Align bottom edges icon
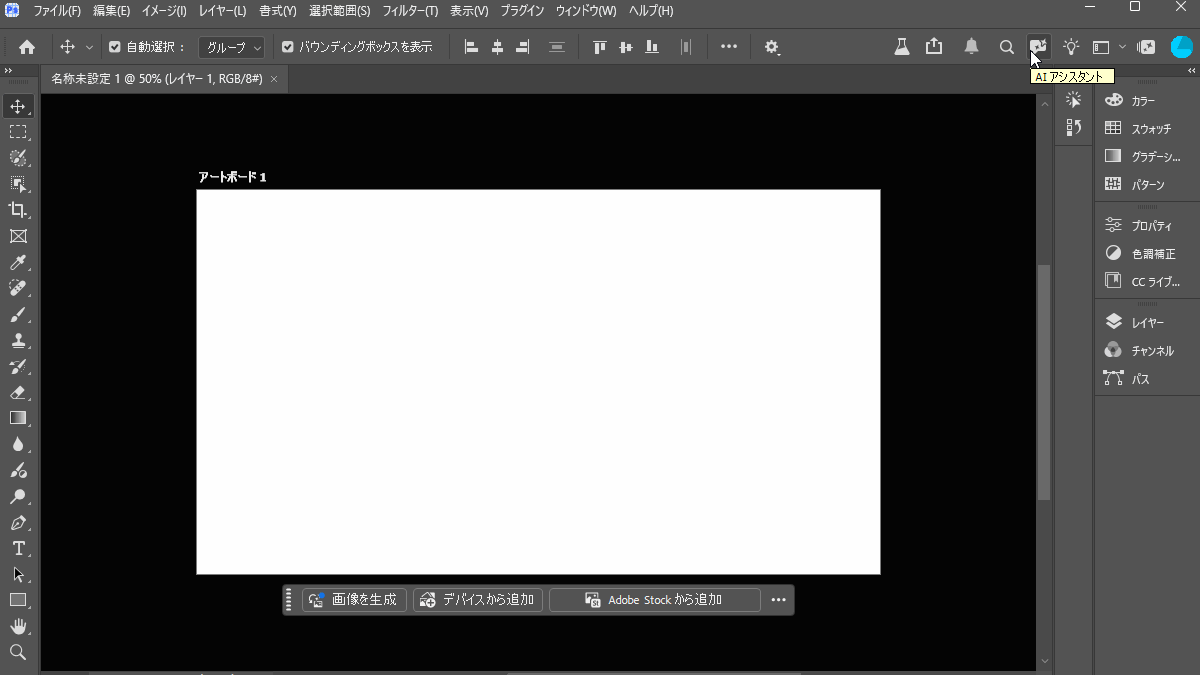This screenshot has width=1200, height=675. click(x=652, y=47)
